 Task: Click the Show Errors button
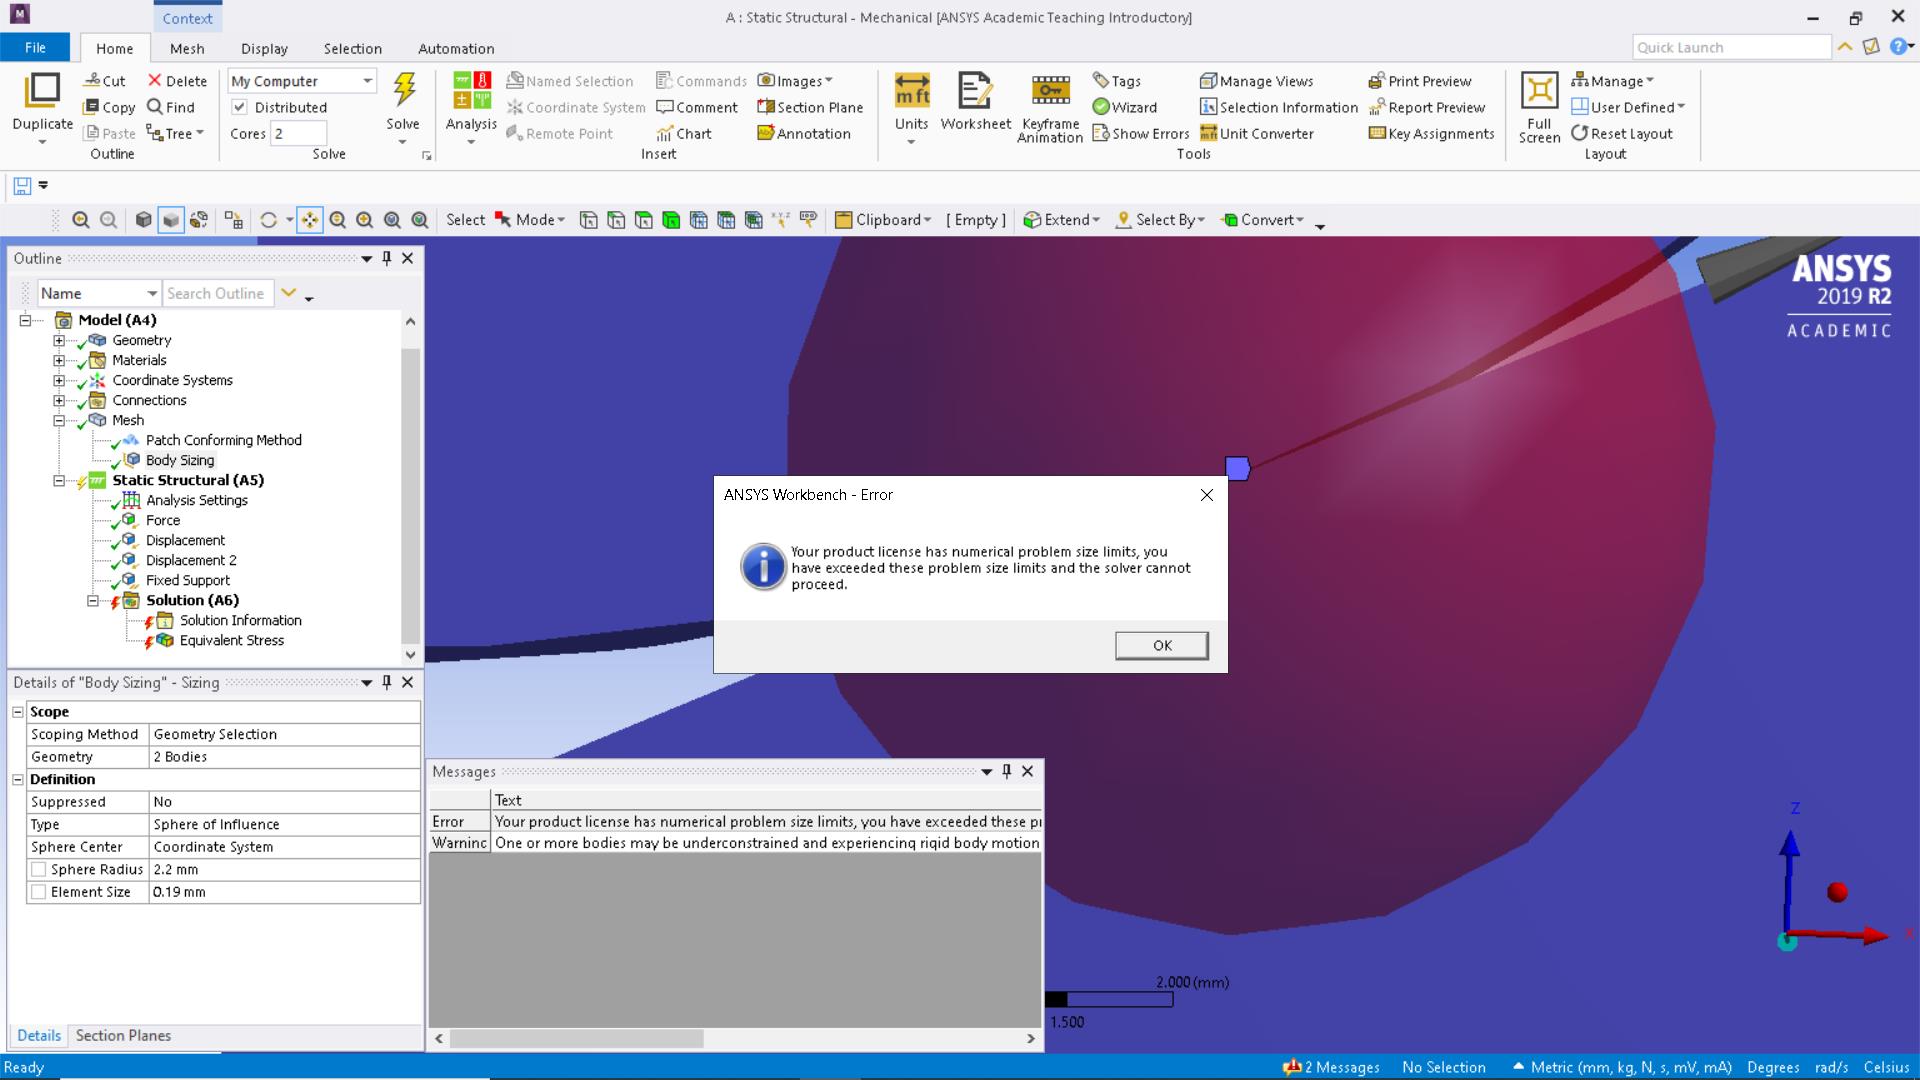pyautogui.click(x=1141, y=133)
